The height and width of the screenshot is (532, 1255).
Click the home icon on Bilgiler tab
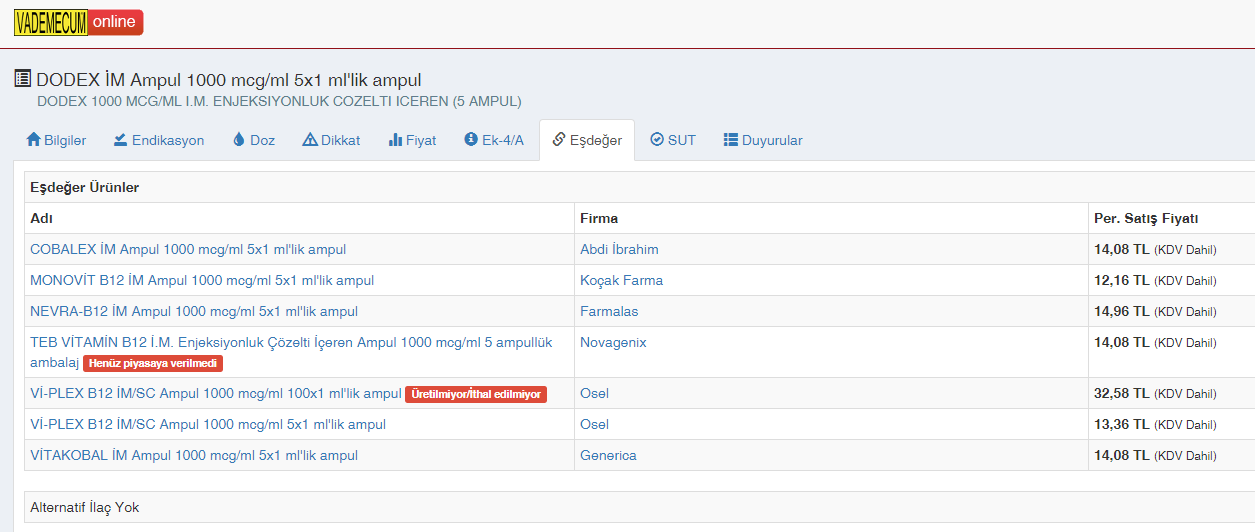point(33,140)
